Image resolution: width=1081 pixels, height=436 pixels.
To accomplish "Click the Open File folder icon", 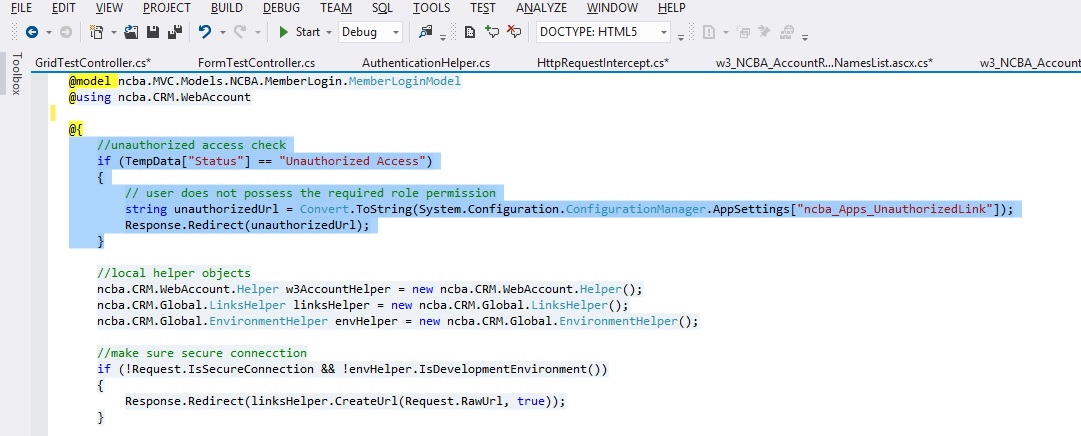I will coord(131,32).
